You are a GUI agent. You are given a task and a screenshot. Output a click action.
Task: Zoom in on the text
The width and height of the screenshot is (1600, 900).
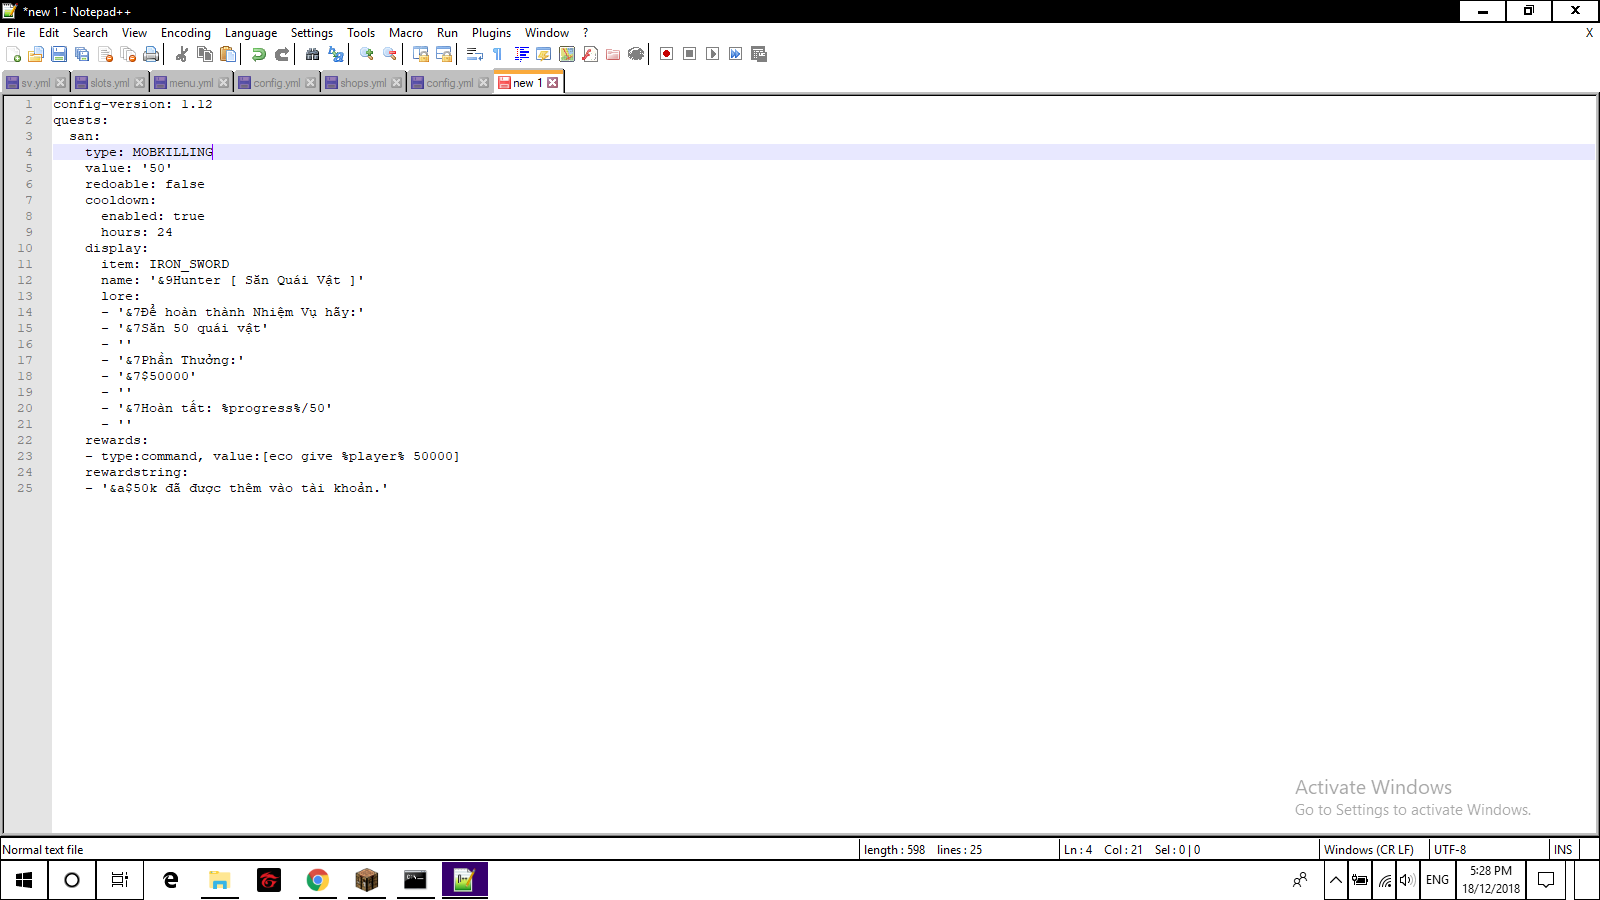367,55
